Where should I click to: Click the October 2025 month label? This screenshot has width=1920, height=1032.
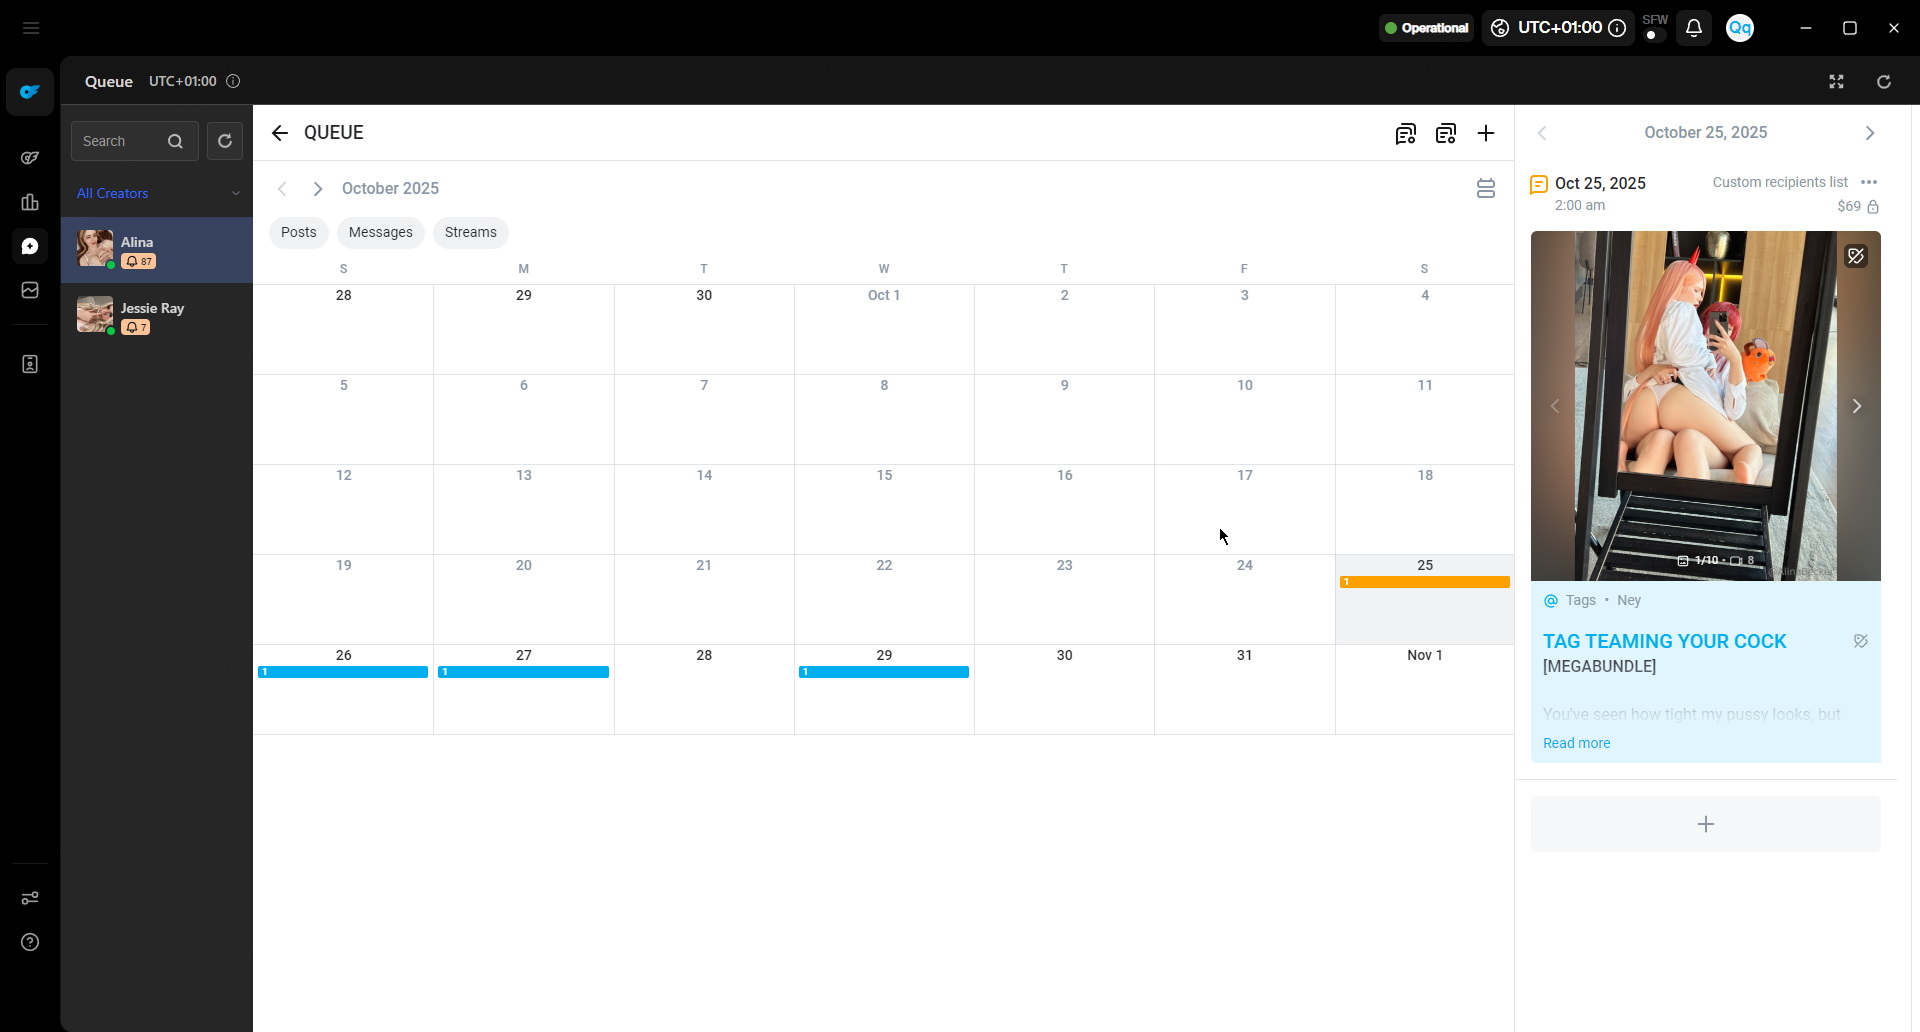tap(390, 189)
